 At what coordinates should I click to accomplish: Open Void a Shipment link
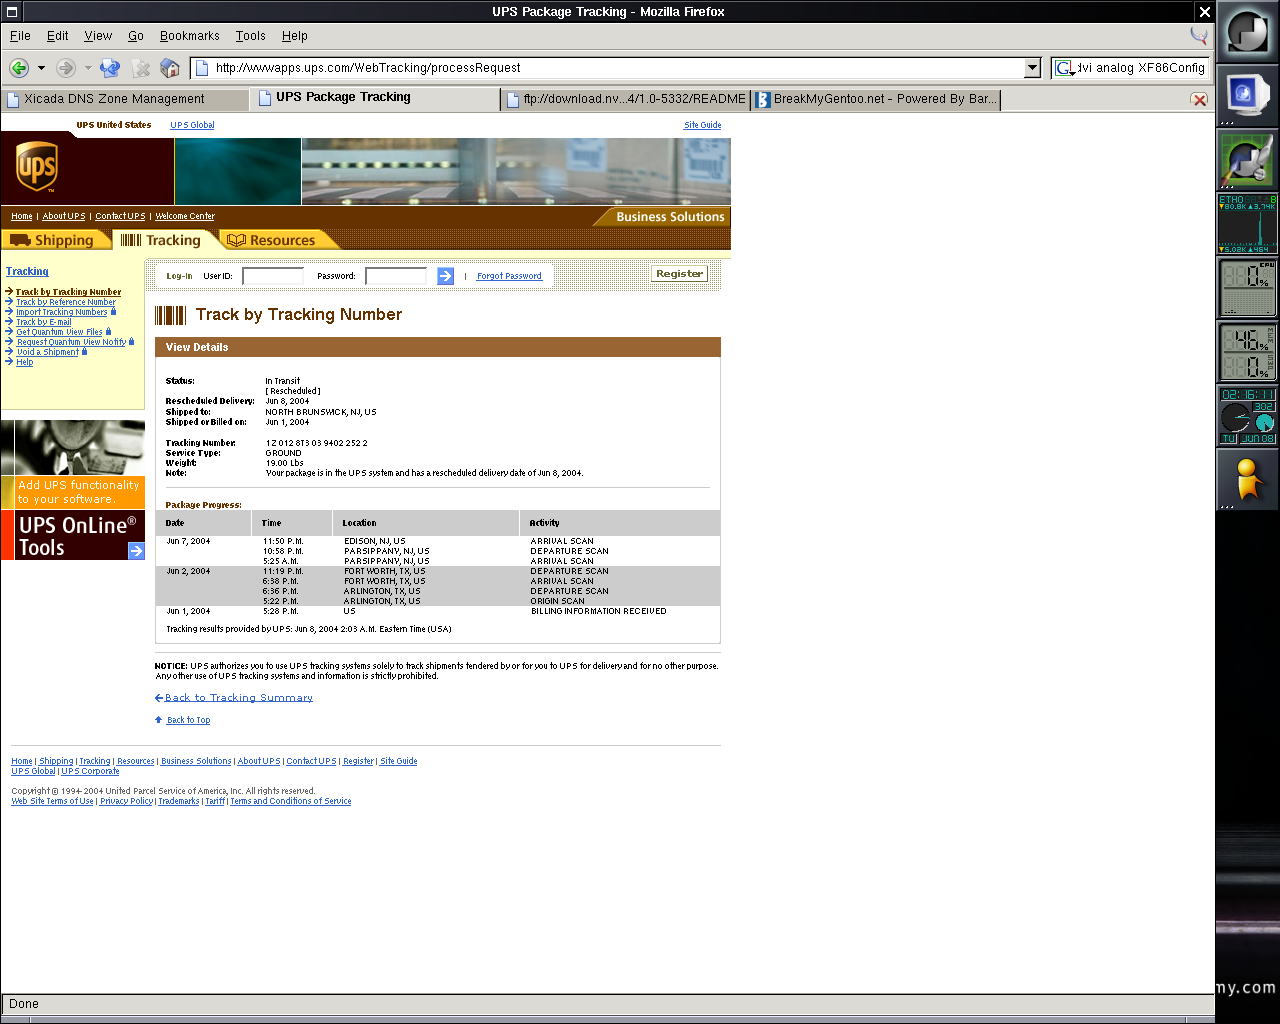(48, 352)
